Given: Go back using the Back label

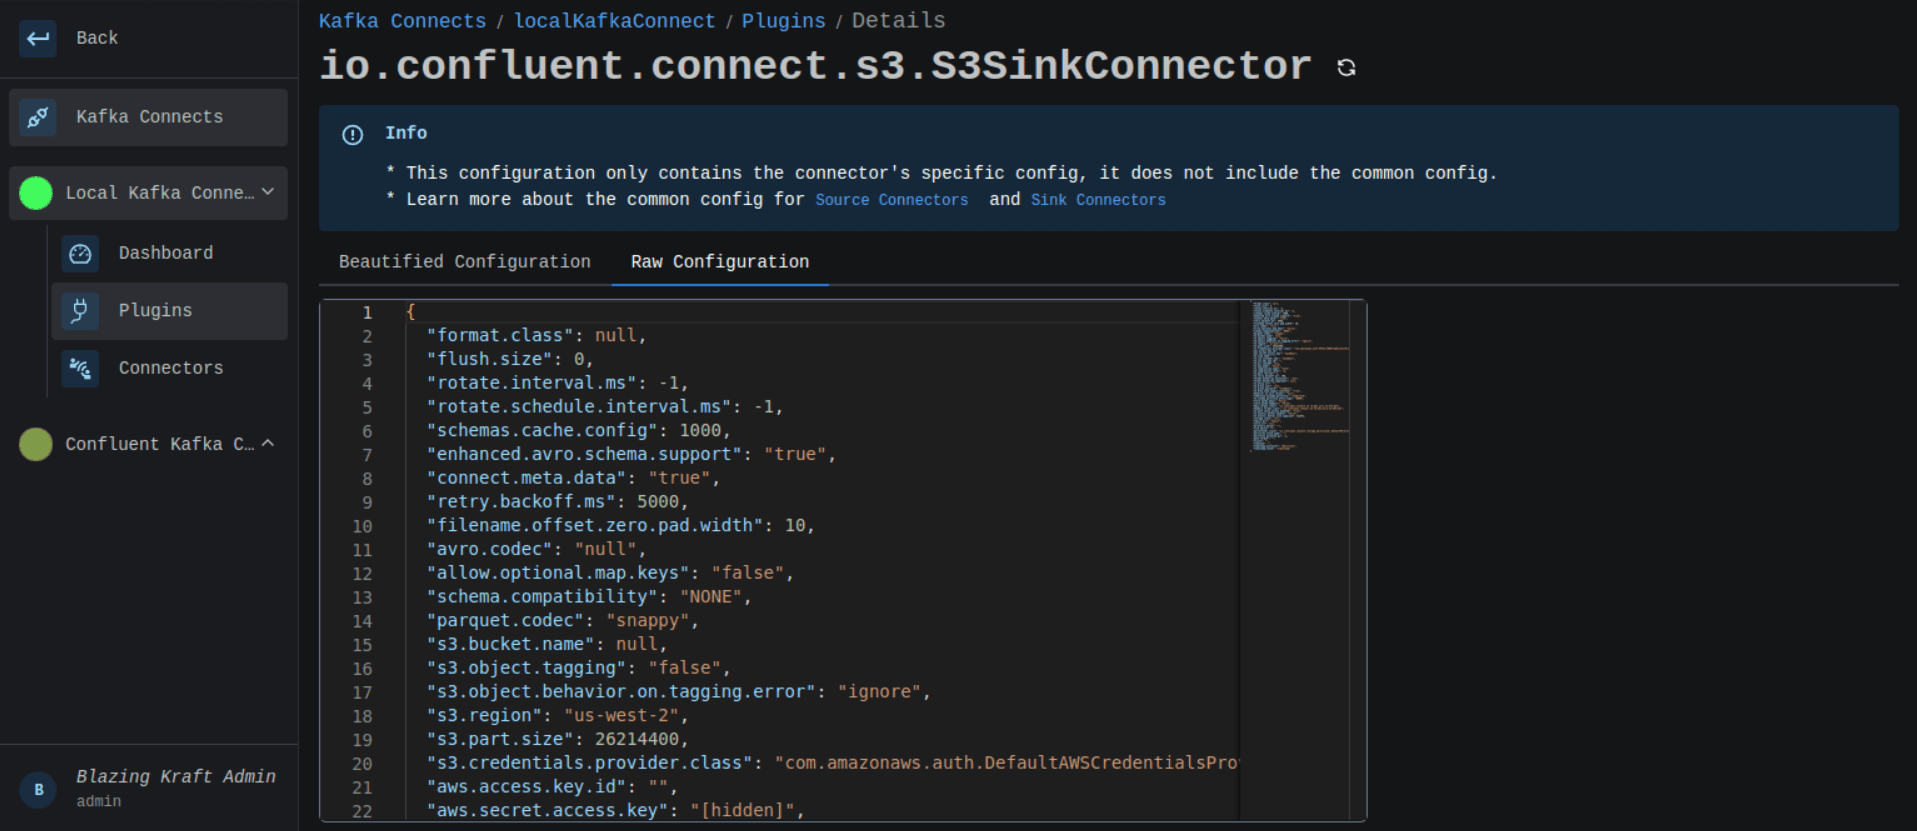Looking at the screenshot, I should click(x=97, y=38).
